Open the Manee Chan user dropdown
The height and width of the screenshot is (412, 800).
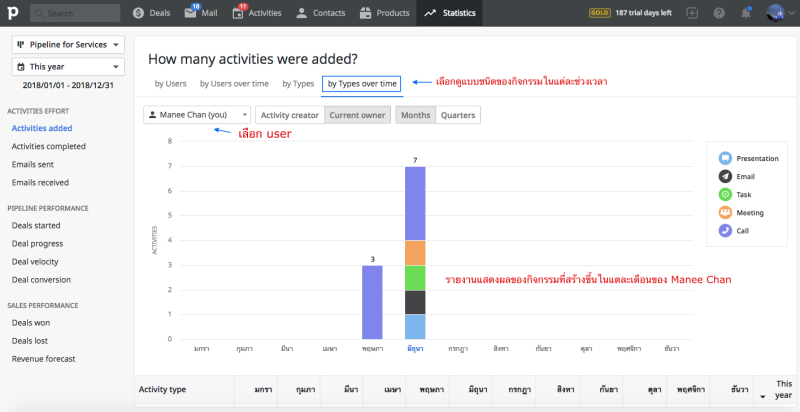tap(197, 115)
